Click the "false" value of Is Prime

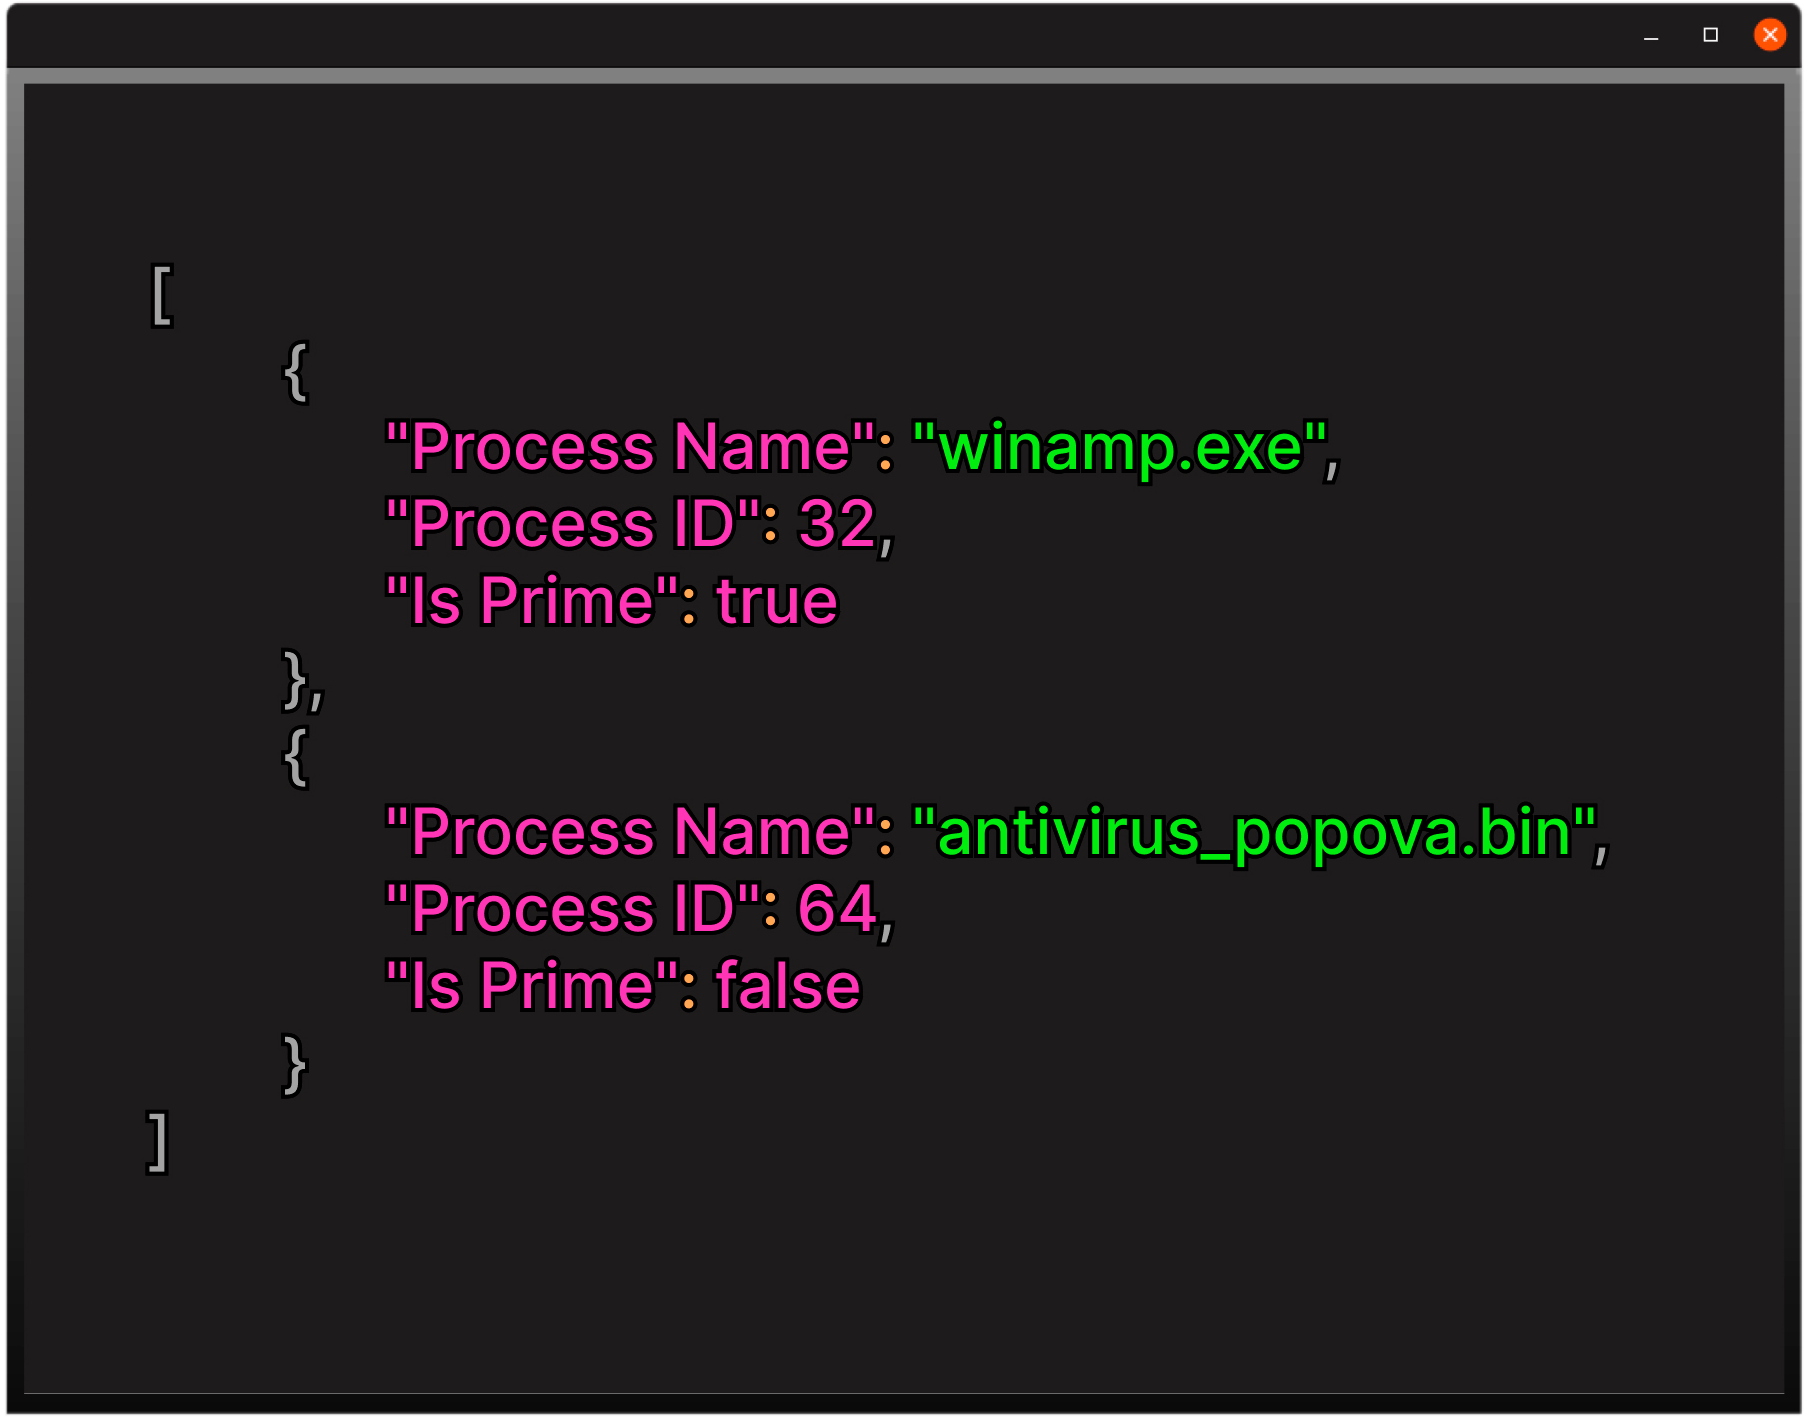pos(788,986)
